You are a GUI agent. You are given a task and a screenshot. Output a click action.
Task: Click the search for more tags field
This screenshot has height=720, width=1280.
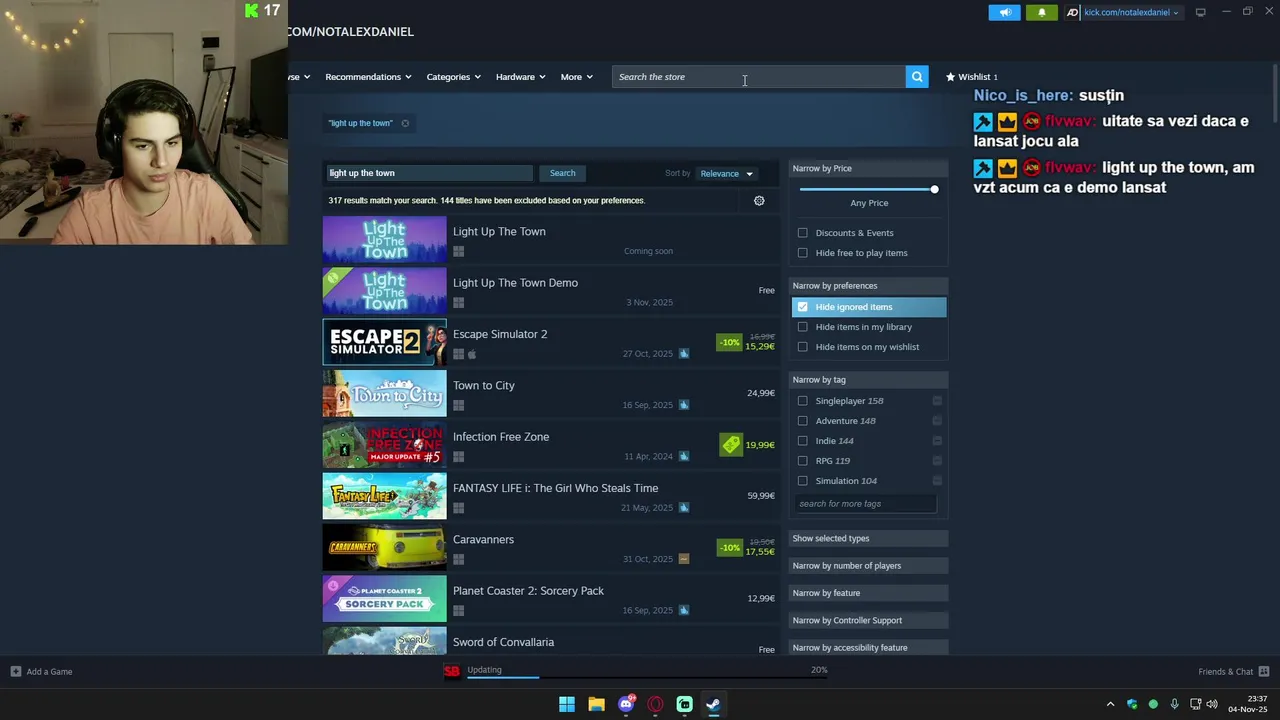coord(866,504)
